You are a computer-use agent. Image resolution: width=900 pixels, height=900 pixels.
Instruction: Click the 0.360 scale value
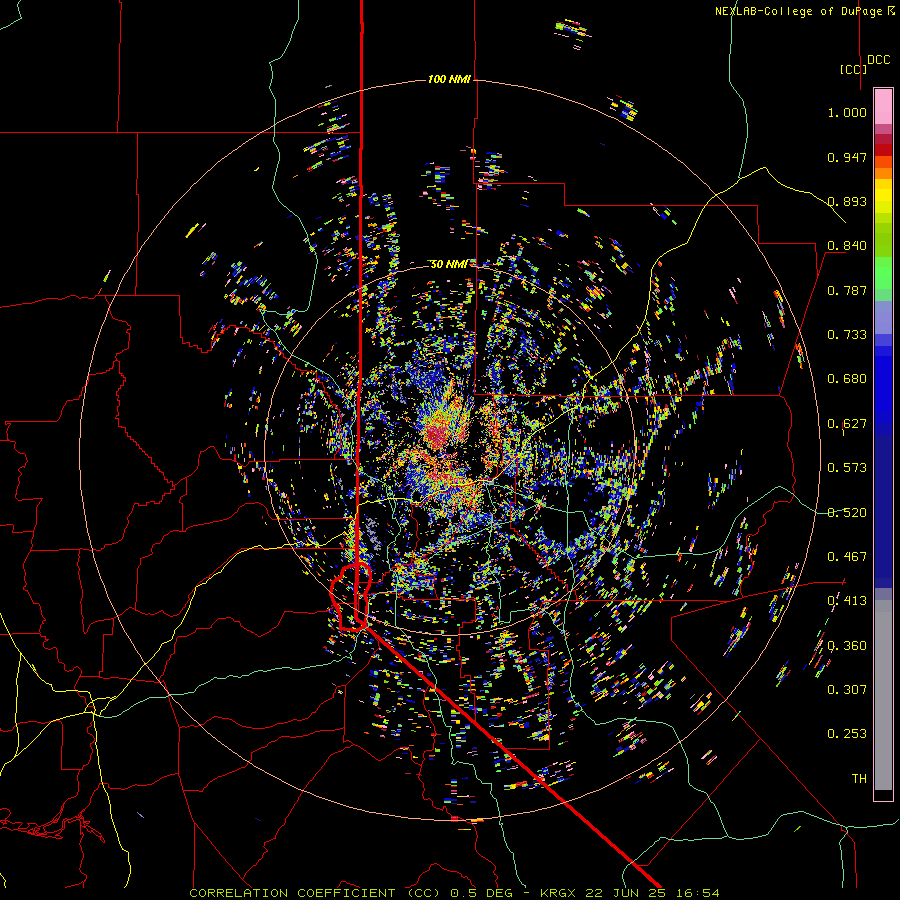pos(847,646)
